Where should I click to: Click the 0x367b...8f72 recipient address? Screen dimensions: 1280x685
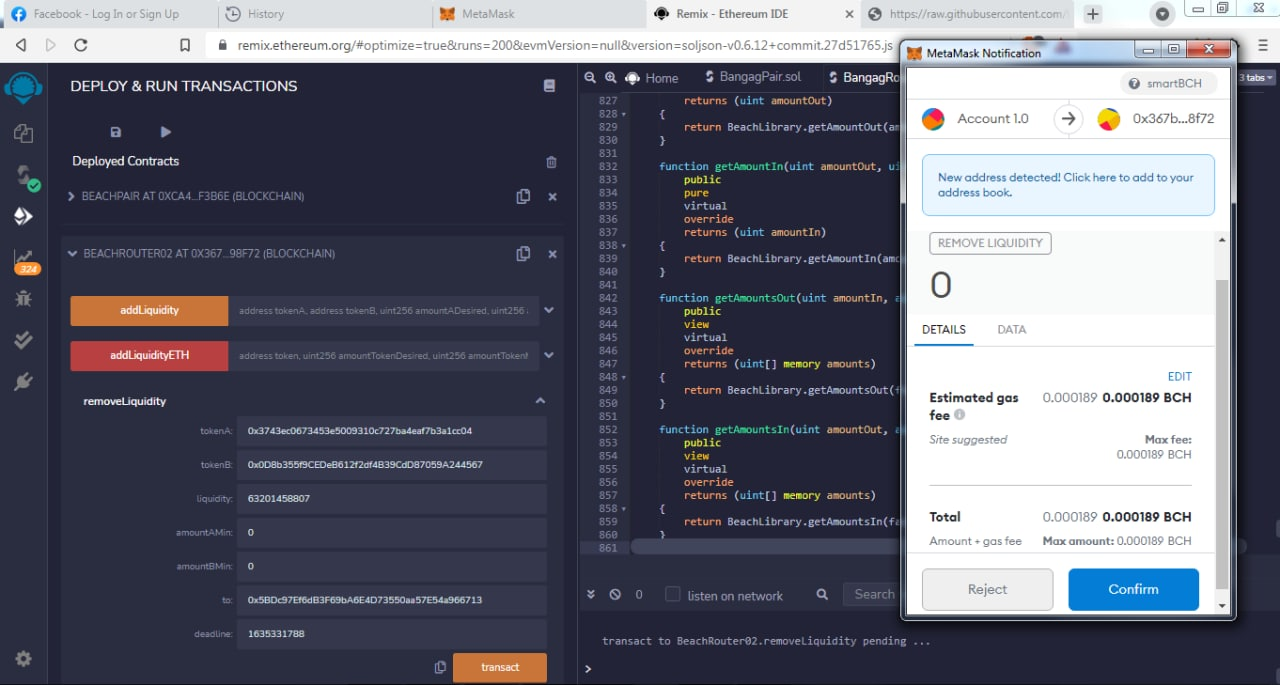coord(1173,119)
